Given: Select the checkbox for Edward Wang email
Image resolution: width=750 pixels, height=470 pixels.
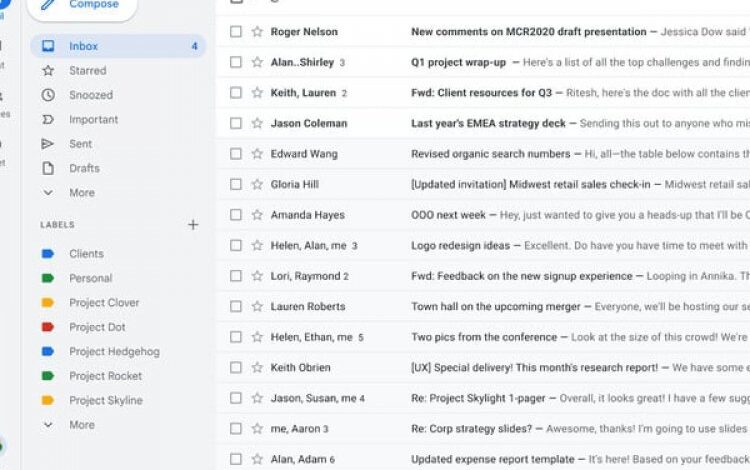Looking at the screenshot, I should pos(236,154).
